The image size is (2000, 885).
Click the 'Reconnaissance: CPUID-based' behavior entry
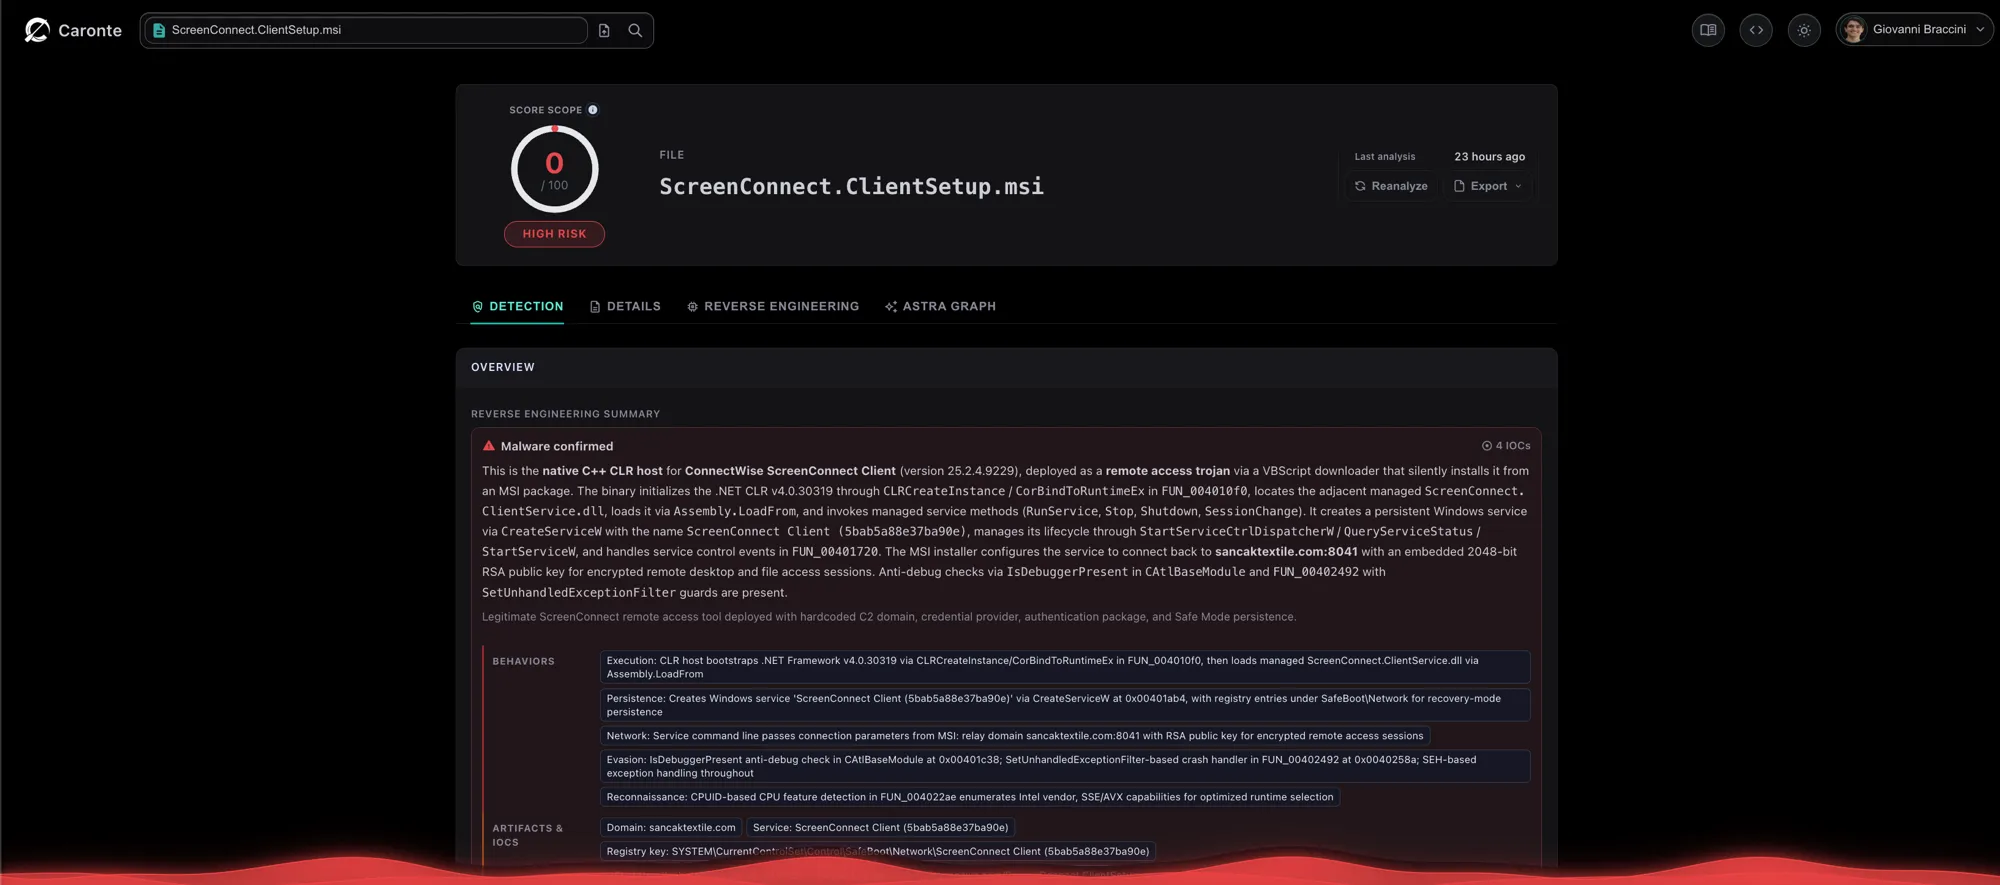(x=970, y=797)
